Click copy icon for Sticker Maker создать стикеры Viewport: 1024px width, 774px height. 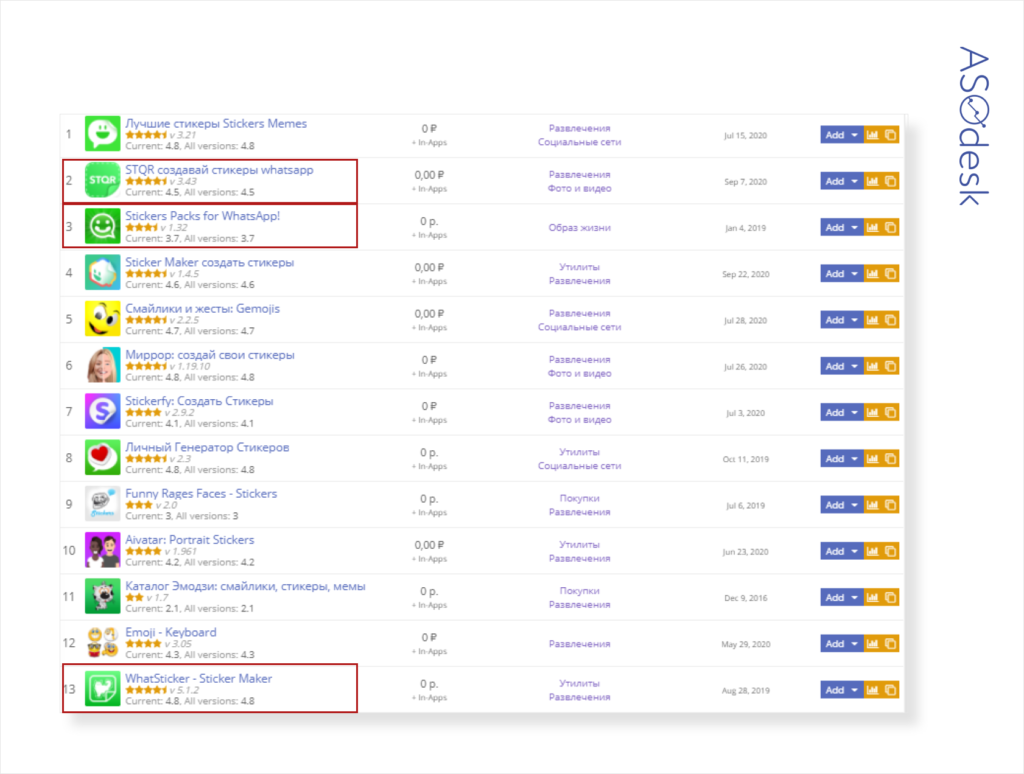890,274
